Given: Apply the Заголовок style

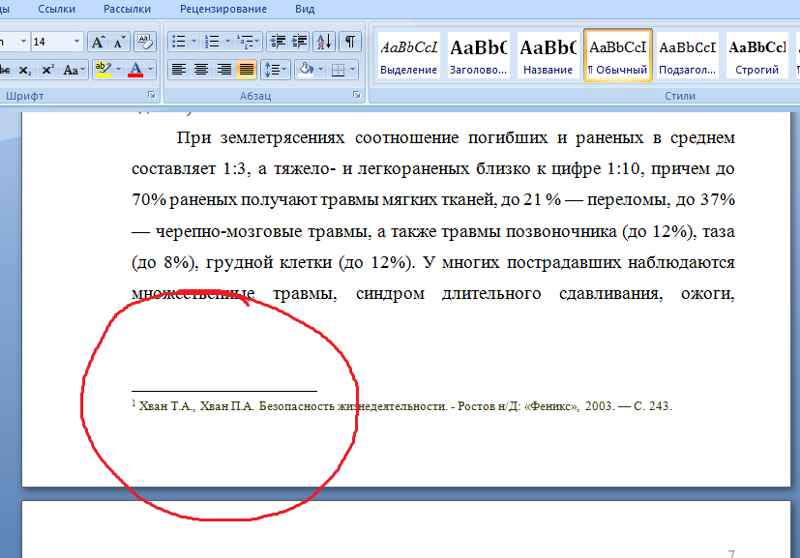Looking at the screenshot, I should pyautogui.click(x=478, y=55).
